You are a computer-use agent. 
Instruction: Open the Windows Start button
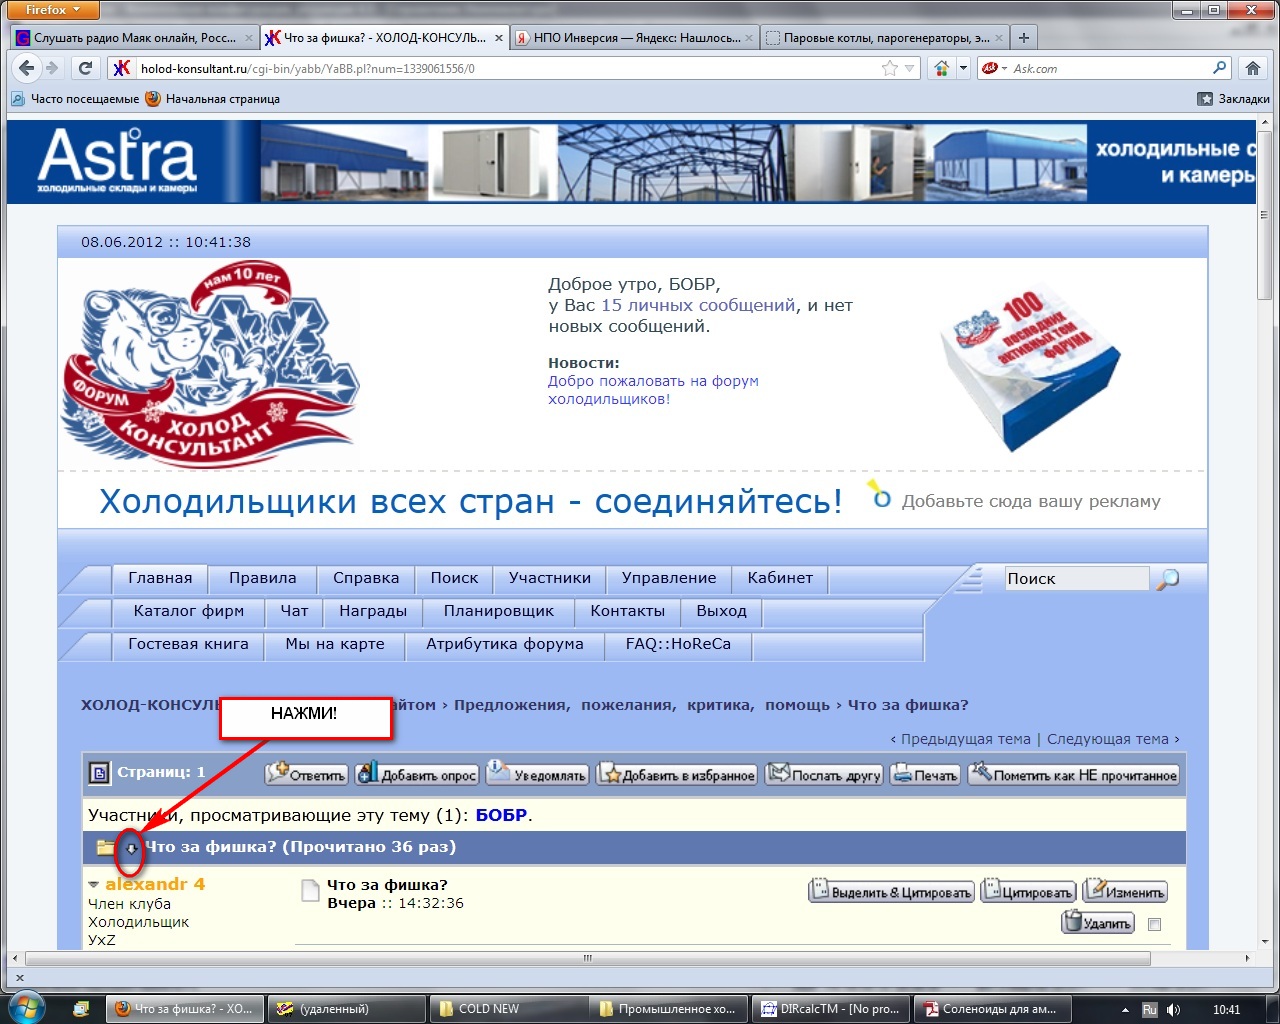click(x=26, y=1007)
